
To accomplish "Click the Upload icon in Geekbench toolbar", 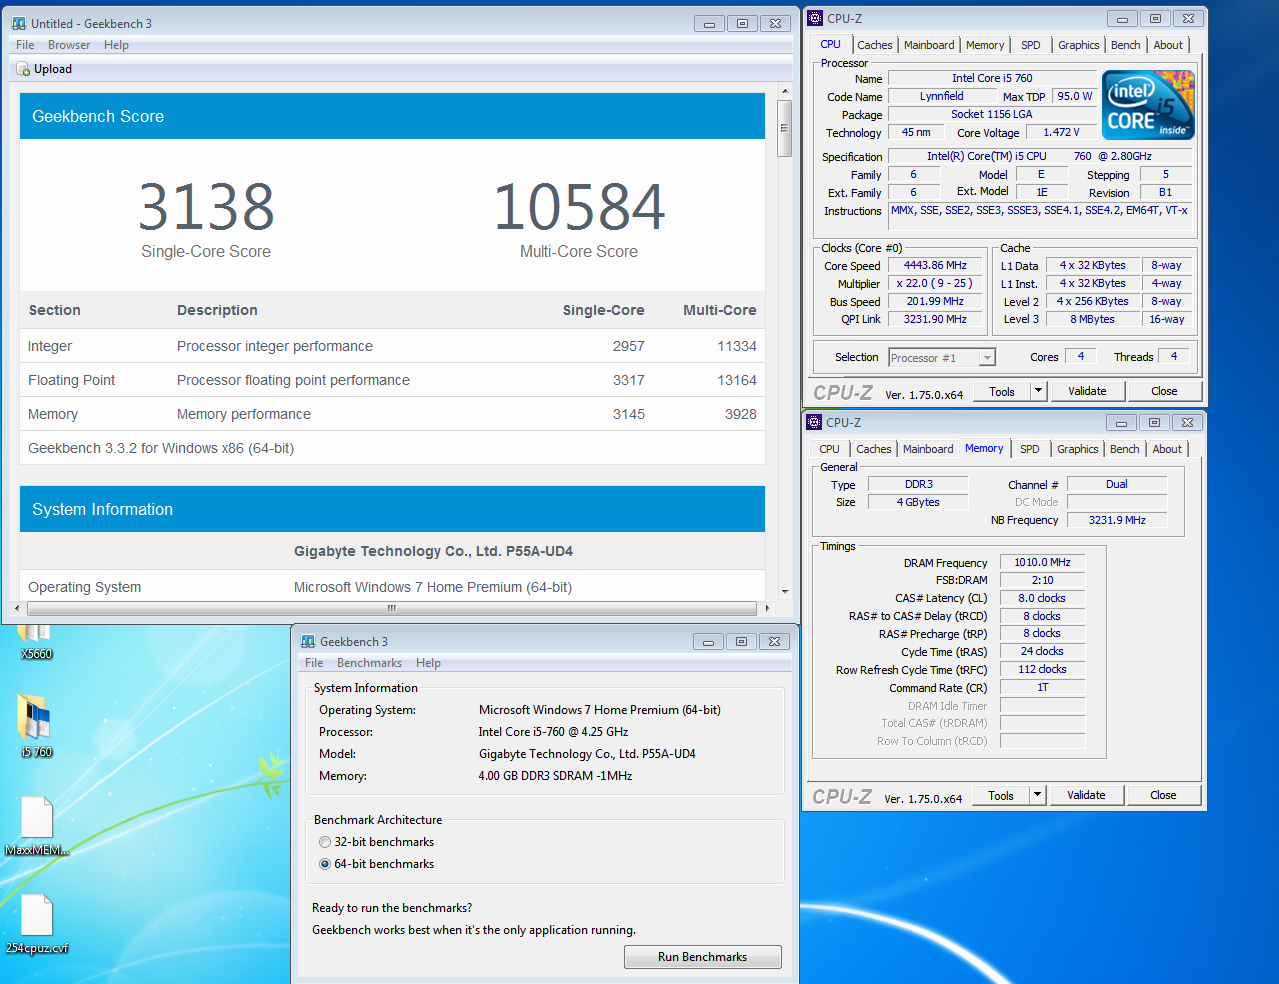I will [x=23, y=69].
